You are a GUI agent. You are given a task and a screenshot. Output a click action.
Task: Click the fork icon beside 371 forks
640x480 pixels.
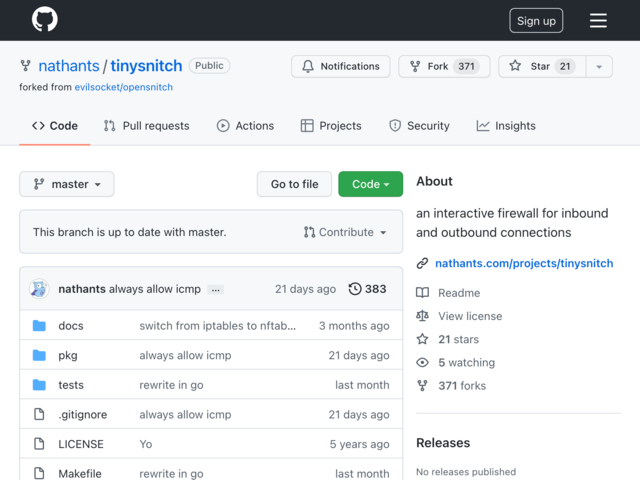coord(422,386)
